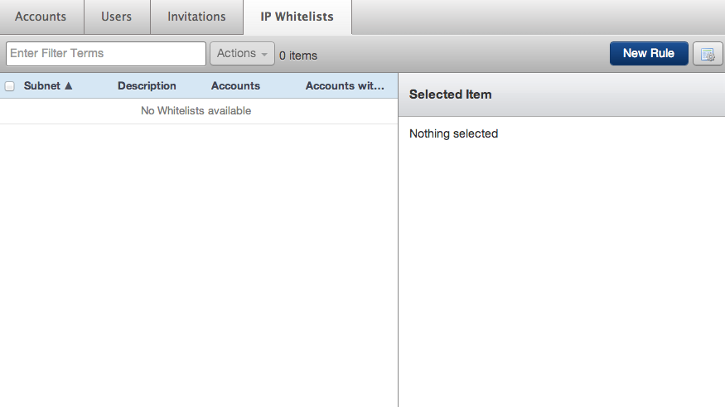This screenshot has width=725, height=407.
Task: Expand the Actions dropdown menu
Action: pyautogui.click(x=242, y=54)
